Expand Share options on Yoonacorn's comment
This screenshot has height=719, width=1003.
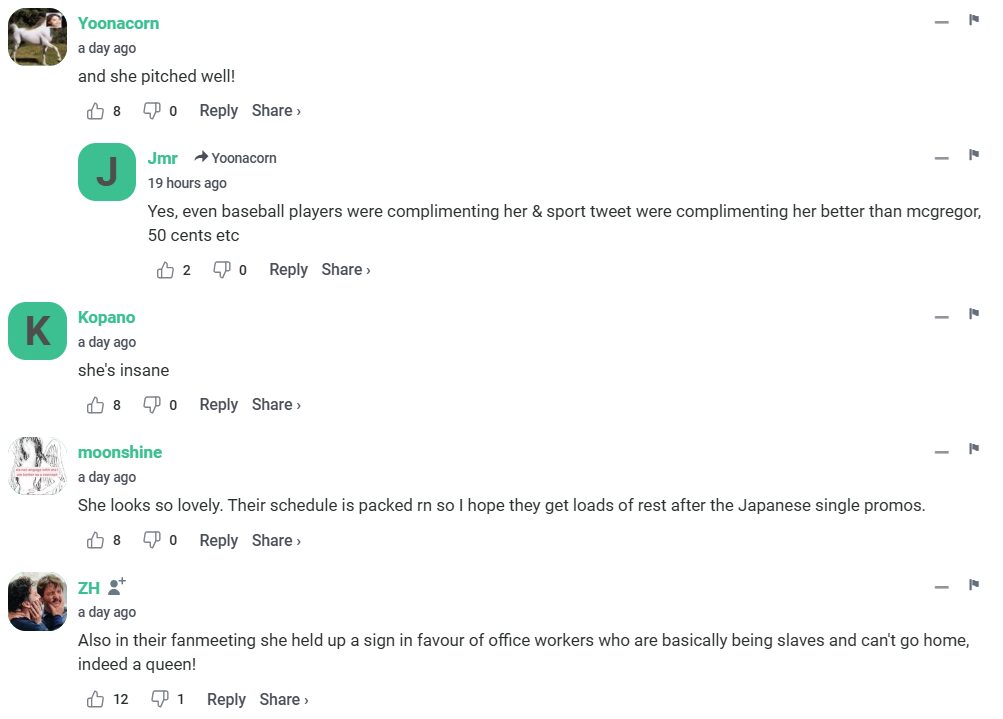(x=276, y=111)
